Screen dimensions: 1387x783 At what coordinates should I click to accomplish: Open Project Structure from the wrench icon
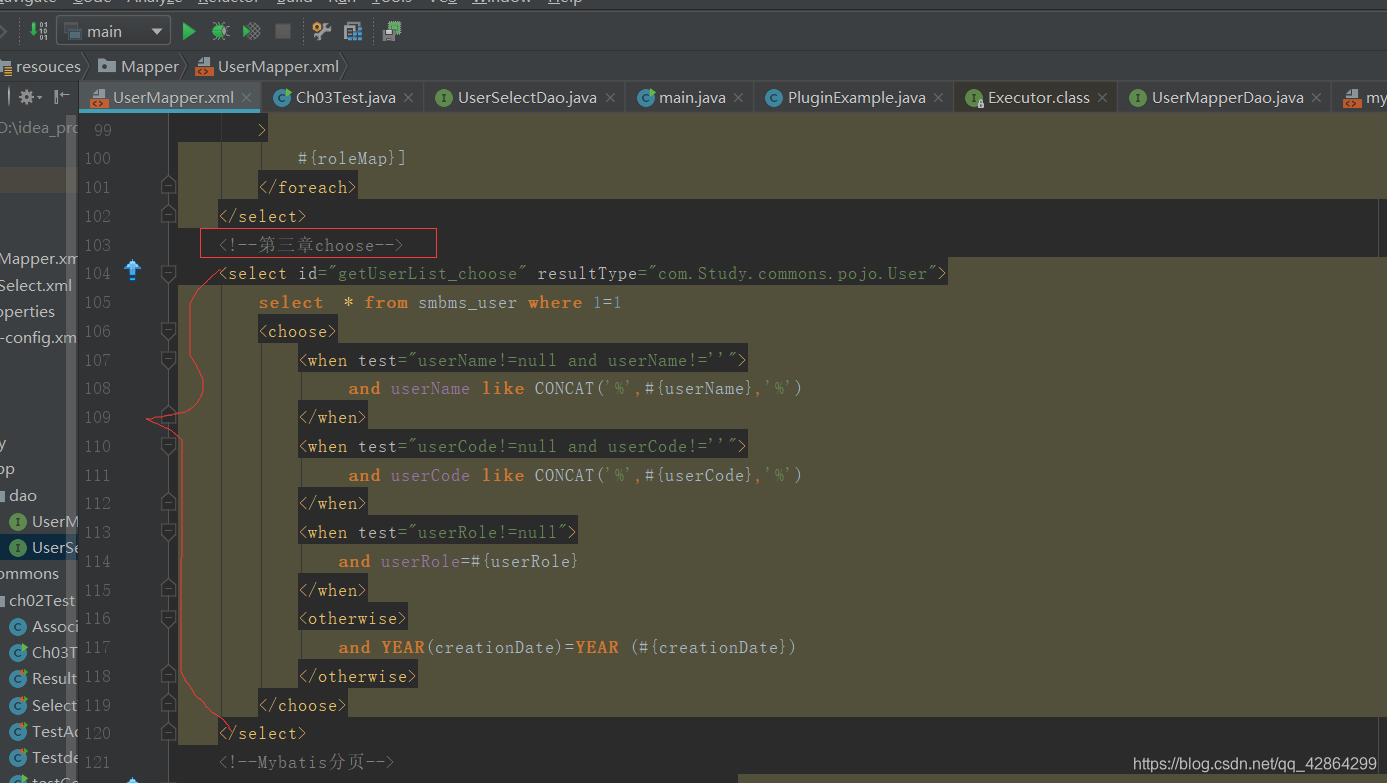(321, 31)
